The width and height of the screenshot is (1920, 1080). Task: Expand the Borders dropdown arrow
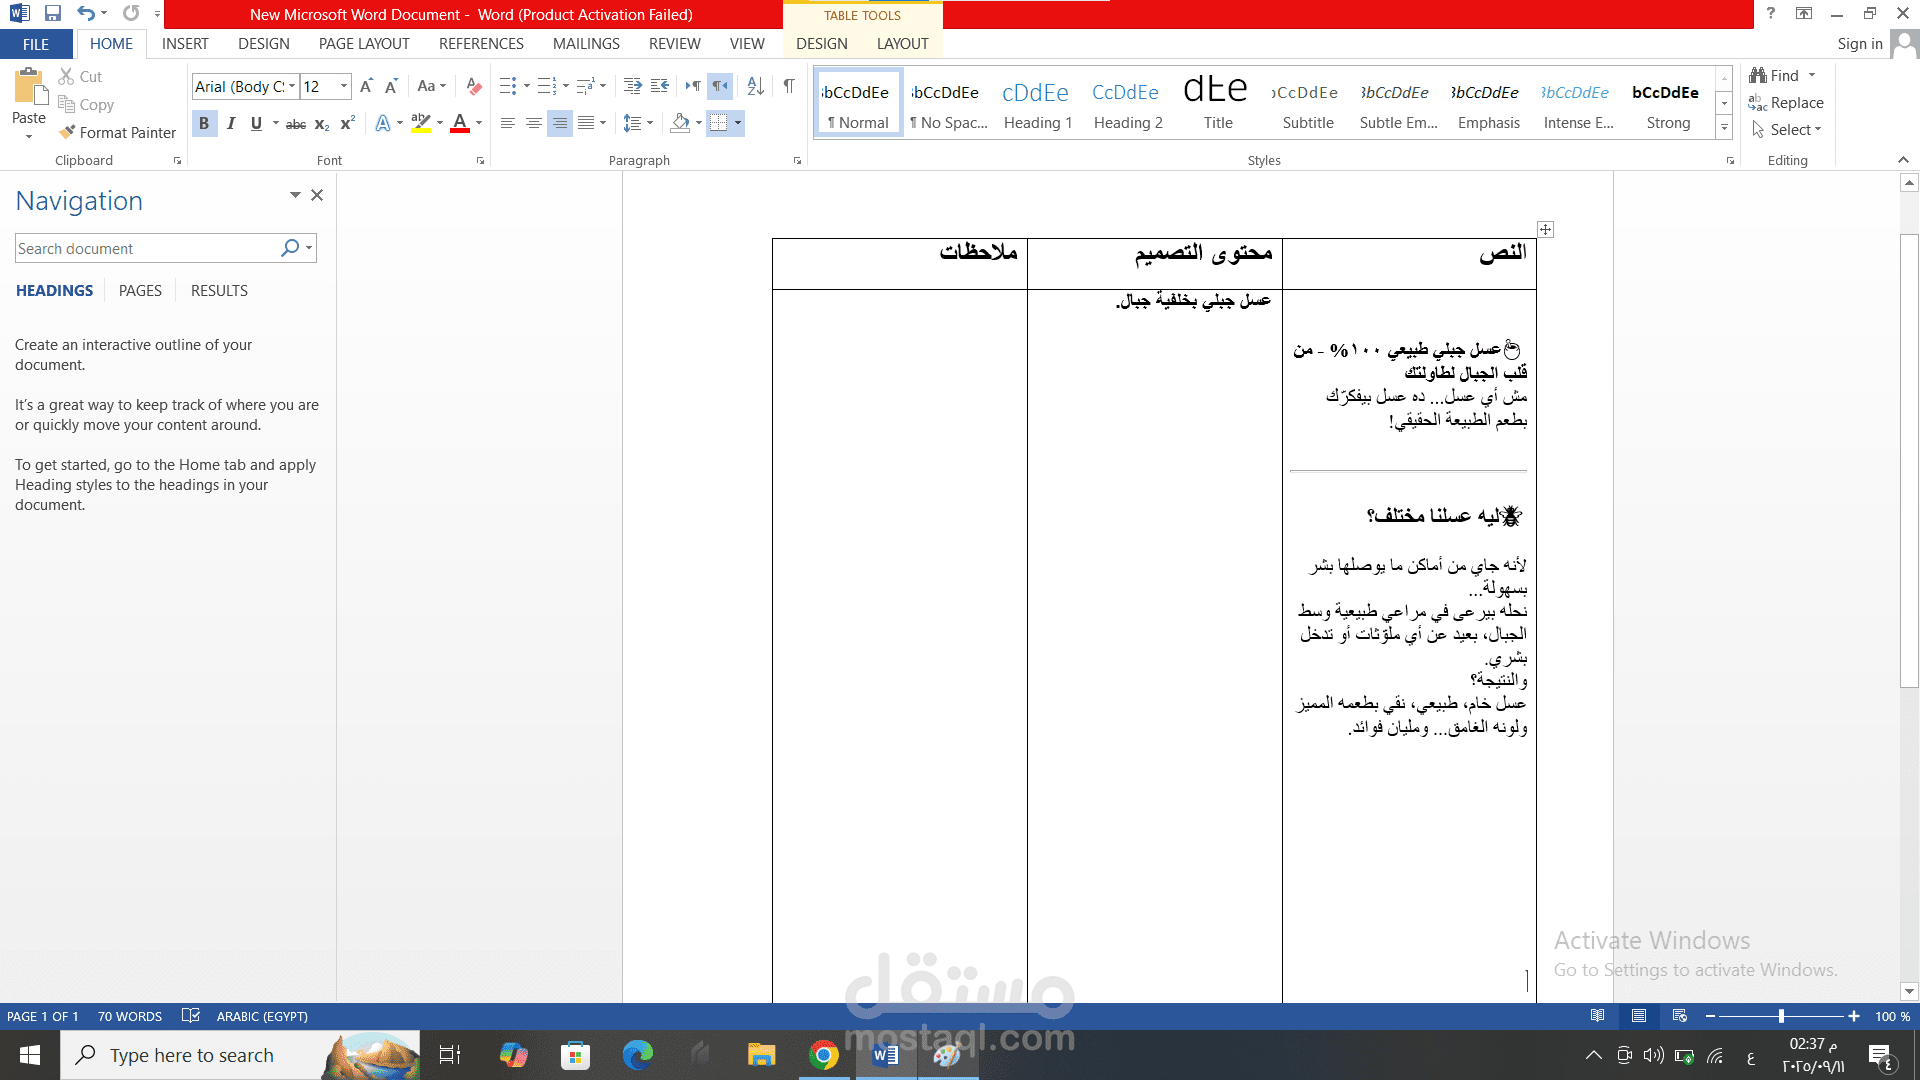[738, 123]
